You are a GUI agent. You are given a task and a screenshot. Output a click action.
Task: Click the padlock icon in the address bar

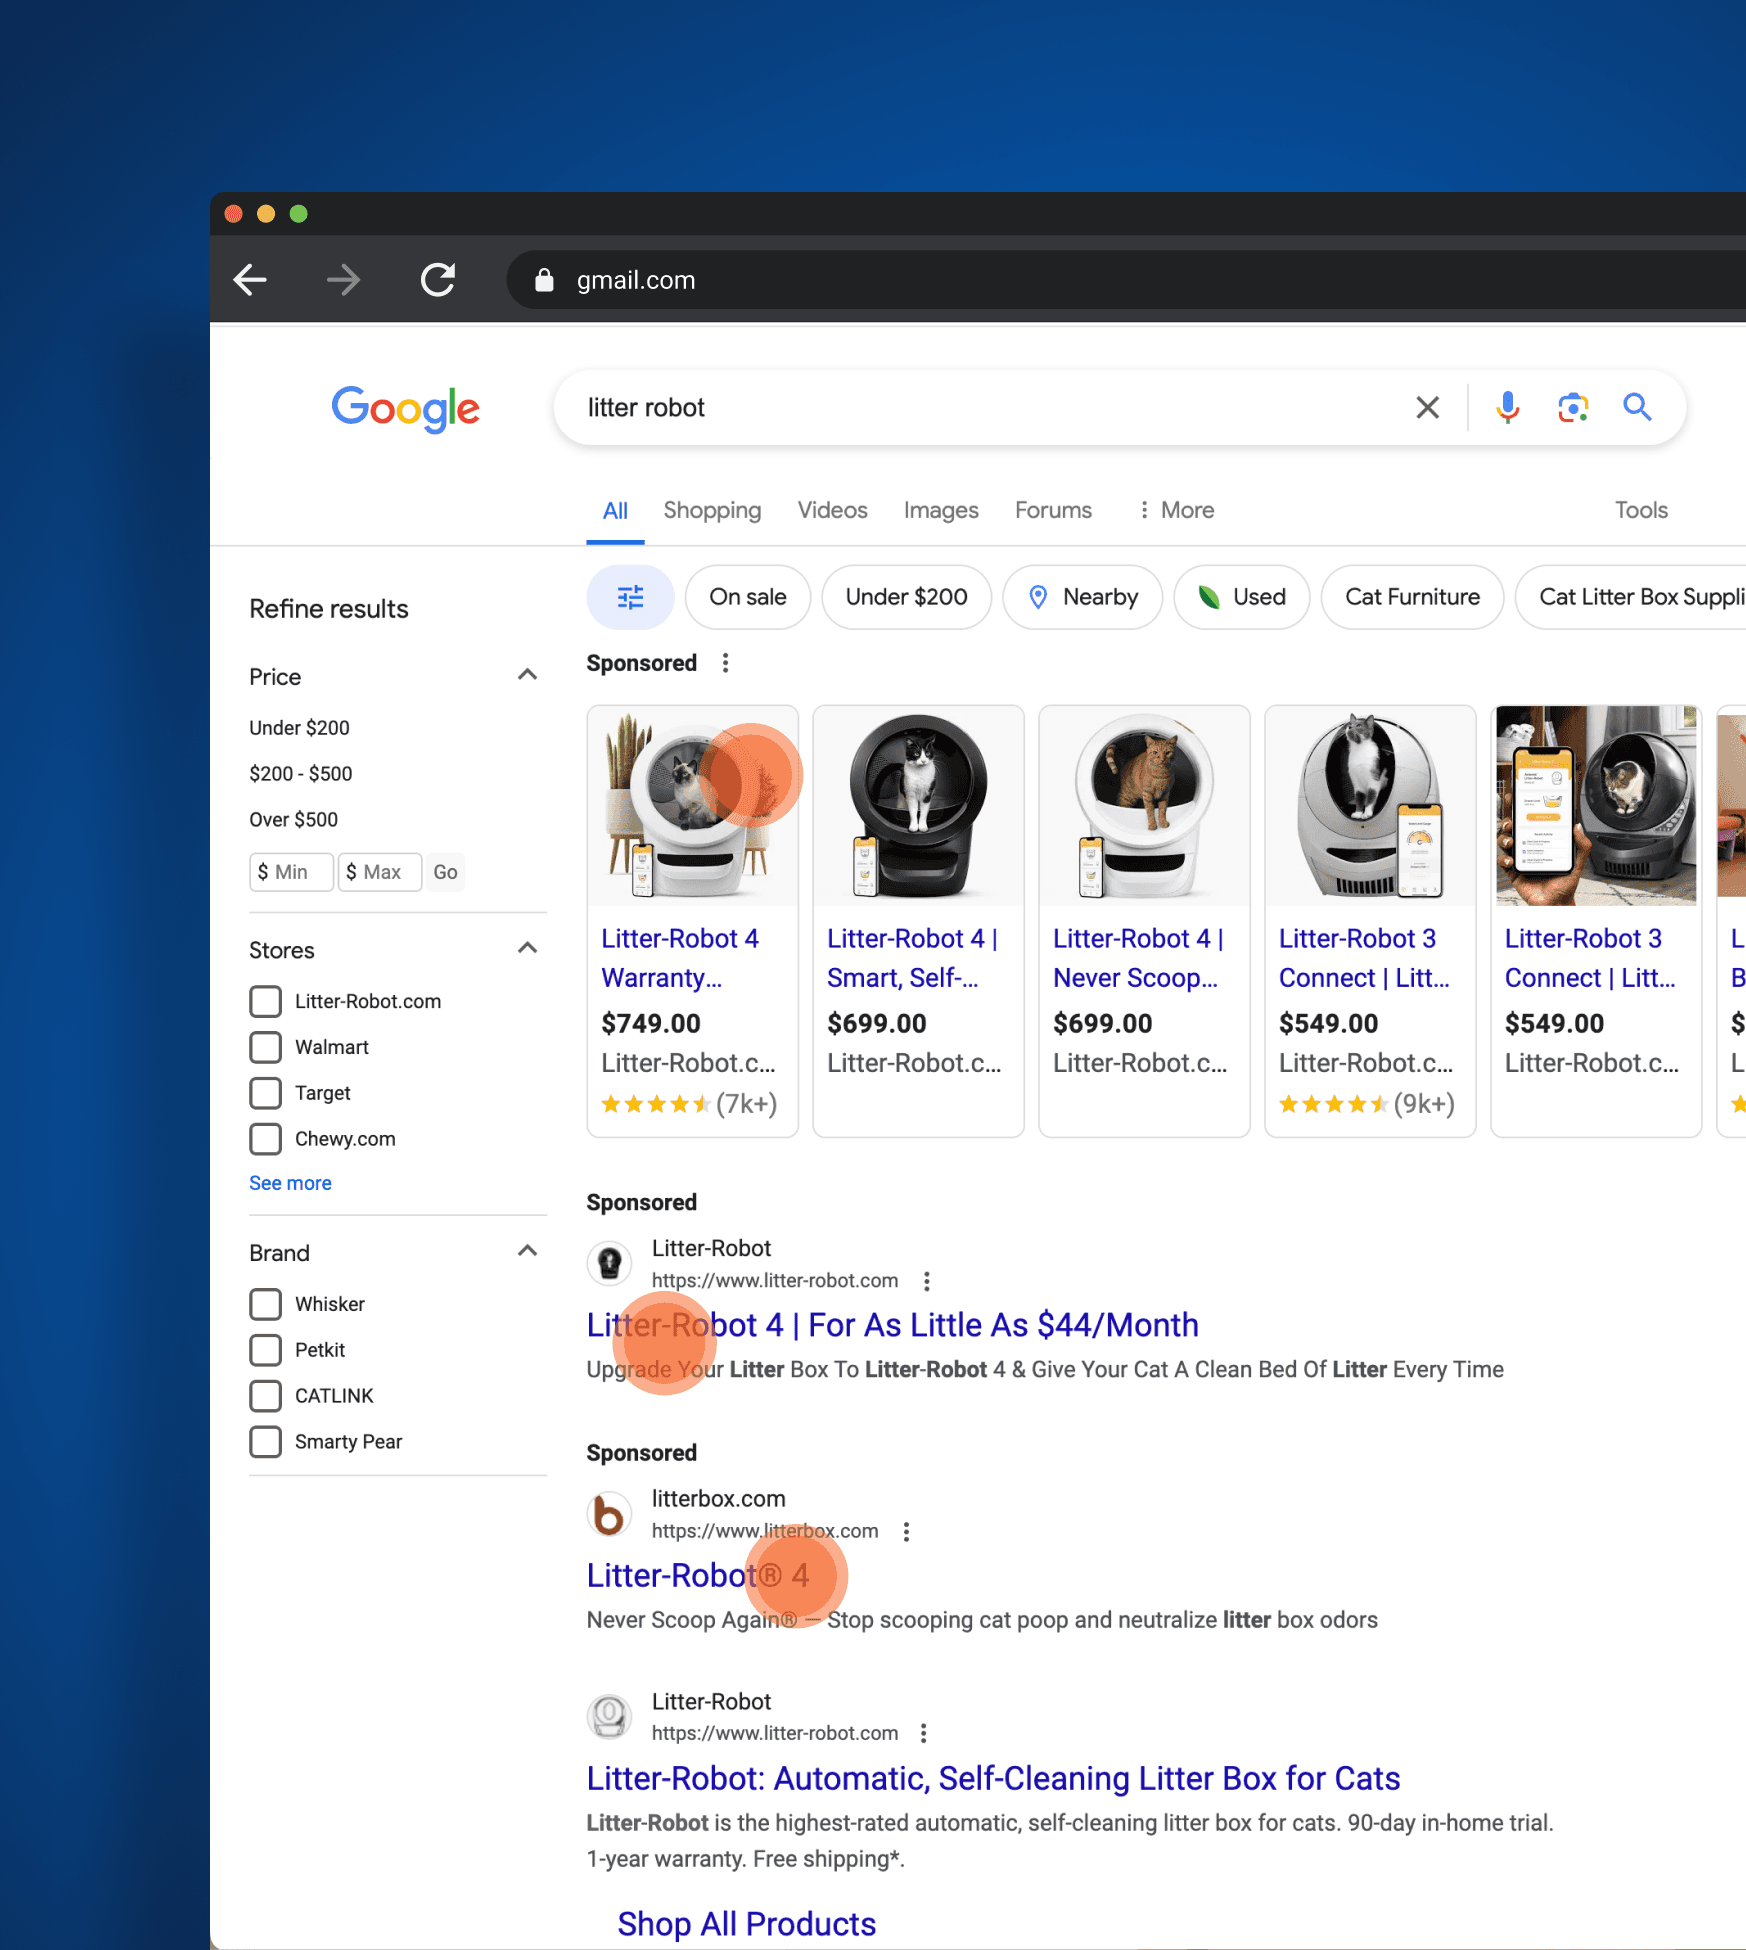pos(544,280)
